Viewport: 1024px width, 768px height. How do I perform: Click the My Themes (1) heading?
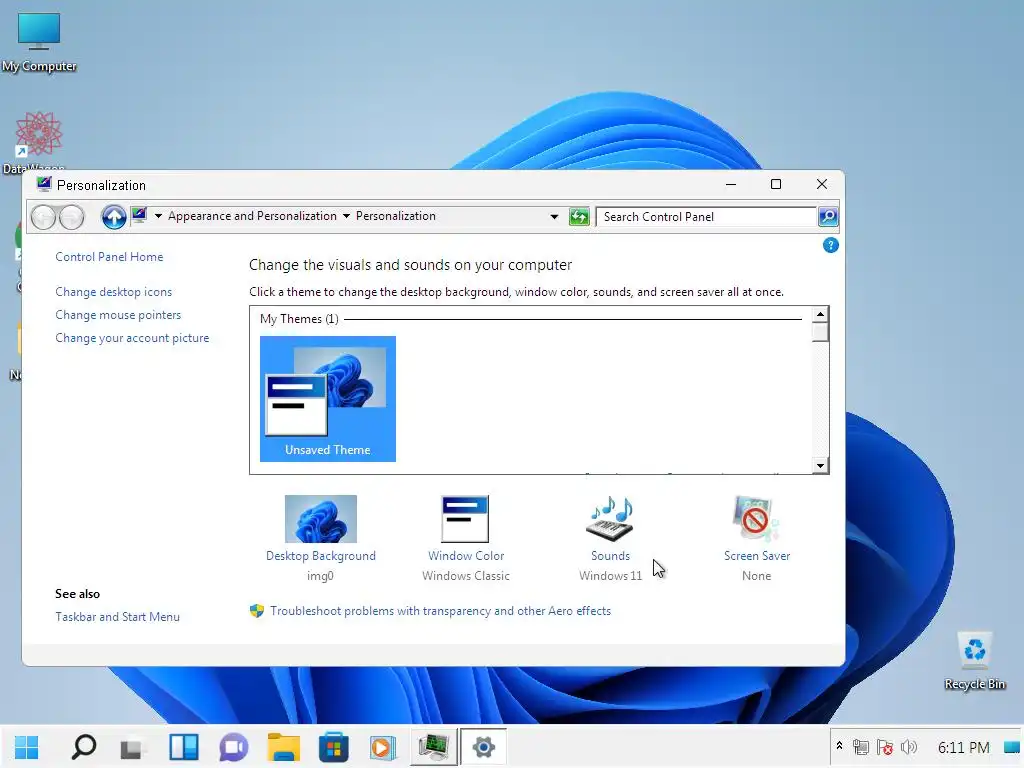click(x=299, y=319)
